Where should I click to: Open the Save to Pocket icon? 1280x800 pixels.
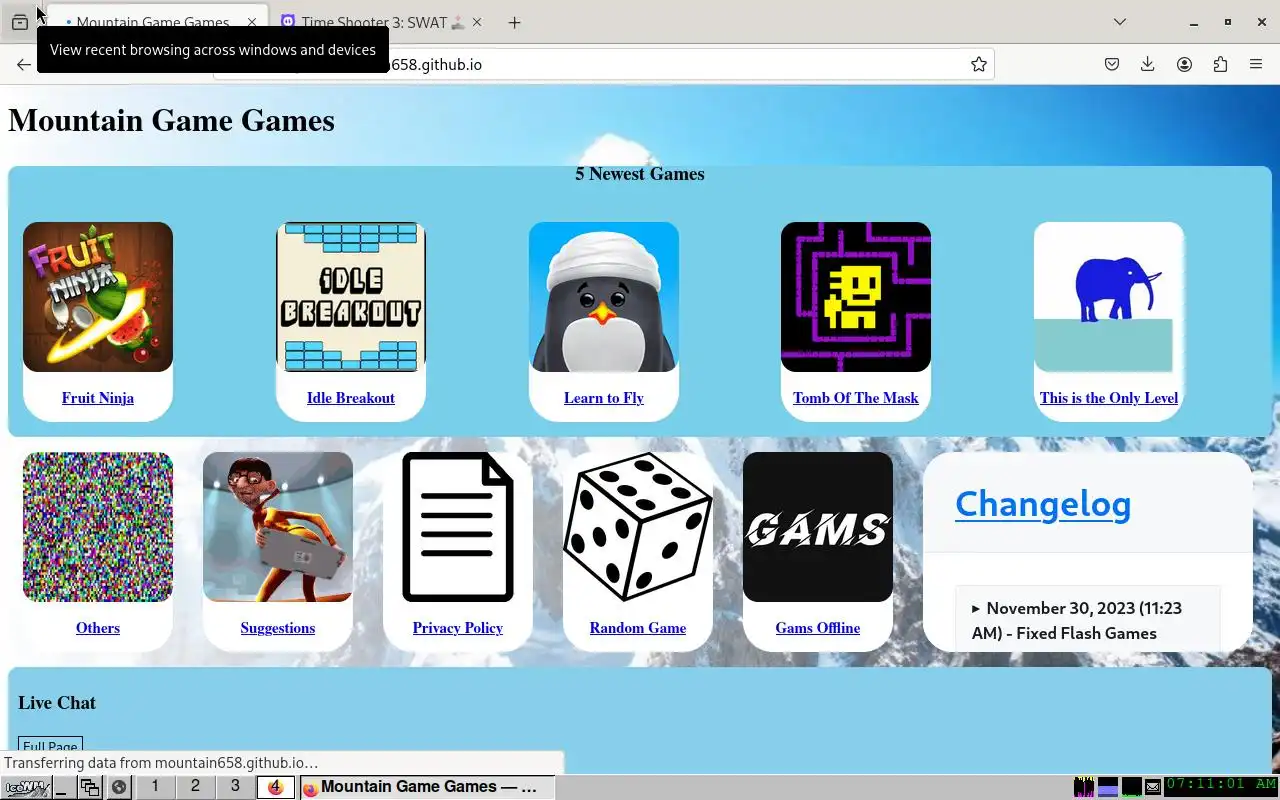[x=1112, y=64]
